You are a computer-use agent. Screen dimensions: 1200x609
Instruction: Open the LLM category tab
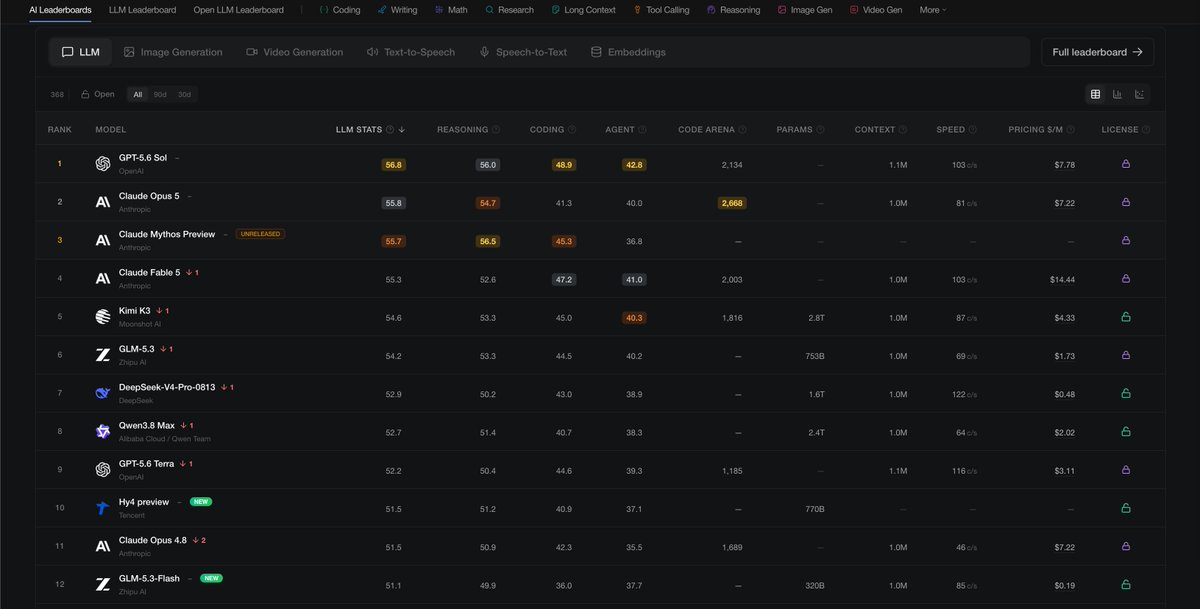pos(81,52)
